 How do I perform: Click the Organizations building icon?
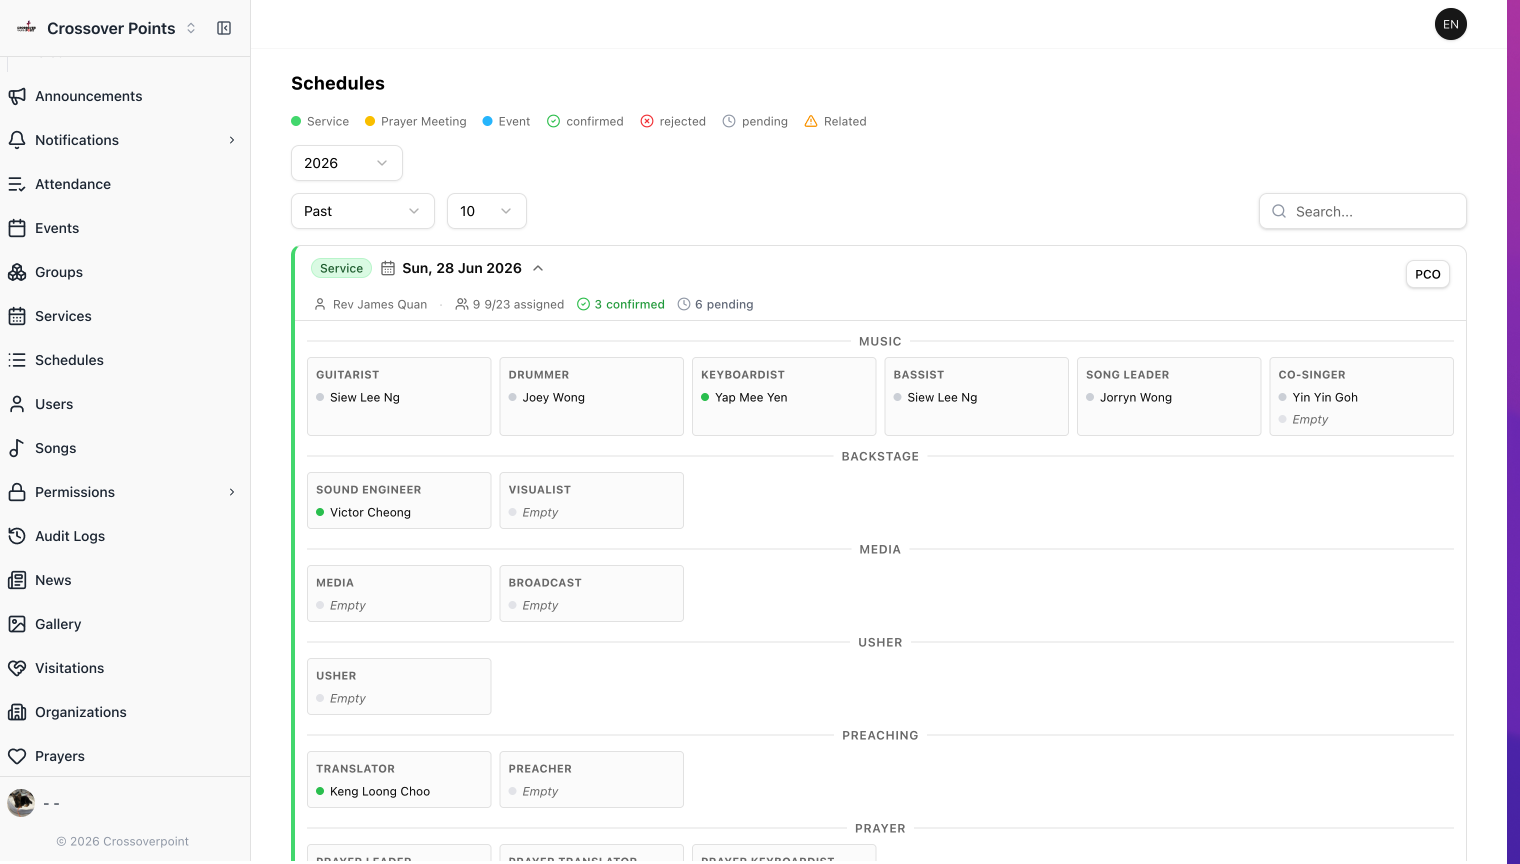click(17, 712)
